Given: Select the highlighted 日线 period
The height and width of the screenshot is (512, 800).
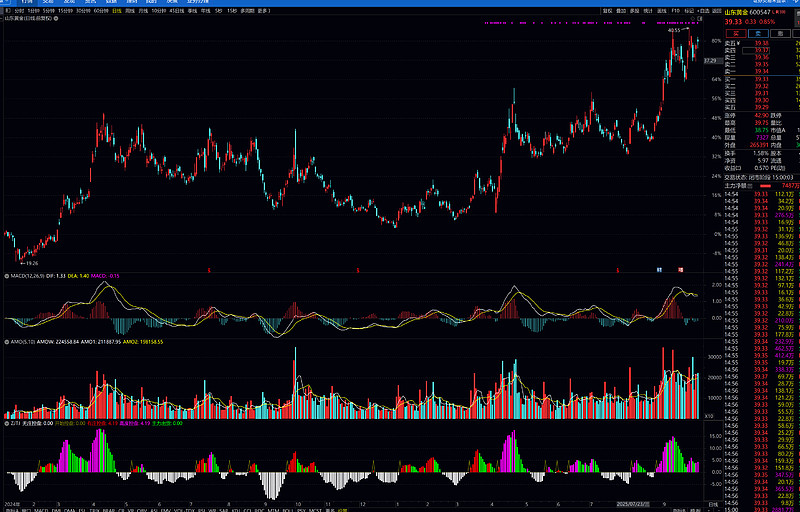Looking at the screenshot, I should click(117, 11).
